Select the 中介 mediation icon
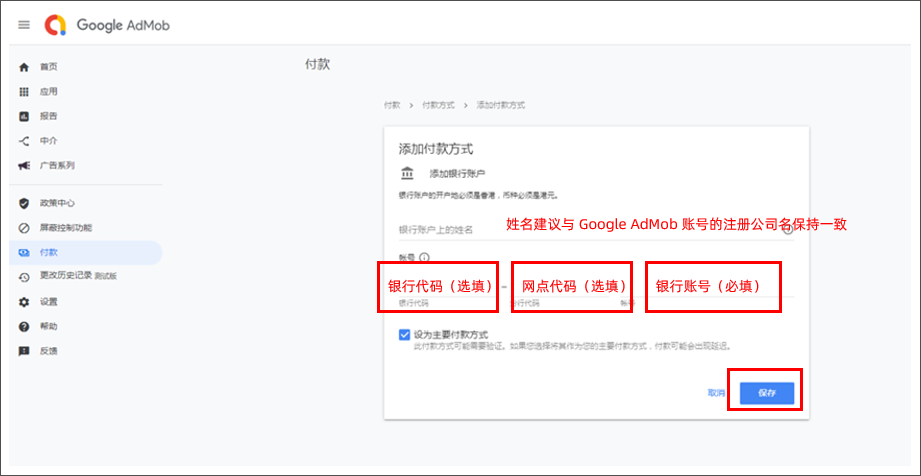The width and height of the screenshot is (921, 476). [x=24, y=141]
